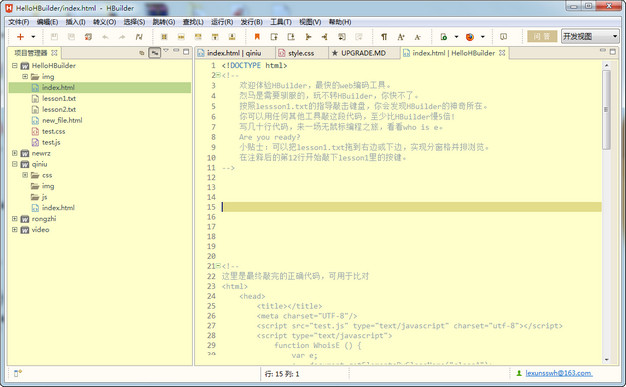The width and height of the screenshot is (626, 387).
Task: Click the red plus New icon
Action: tap(20, 37)
